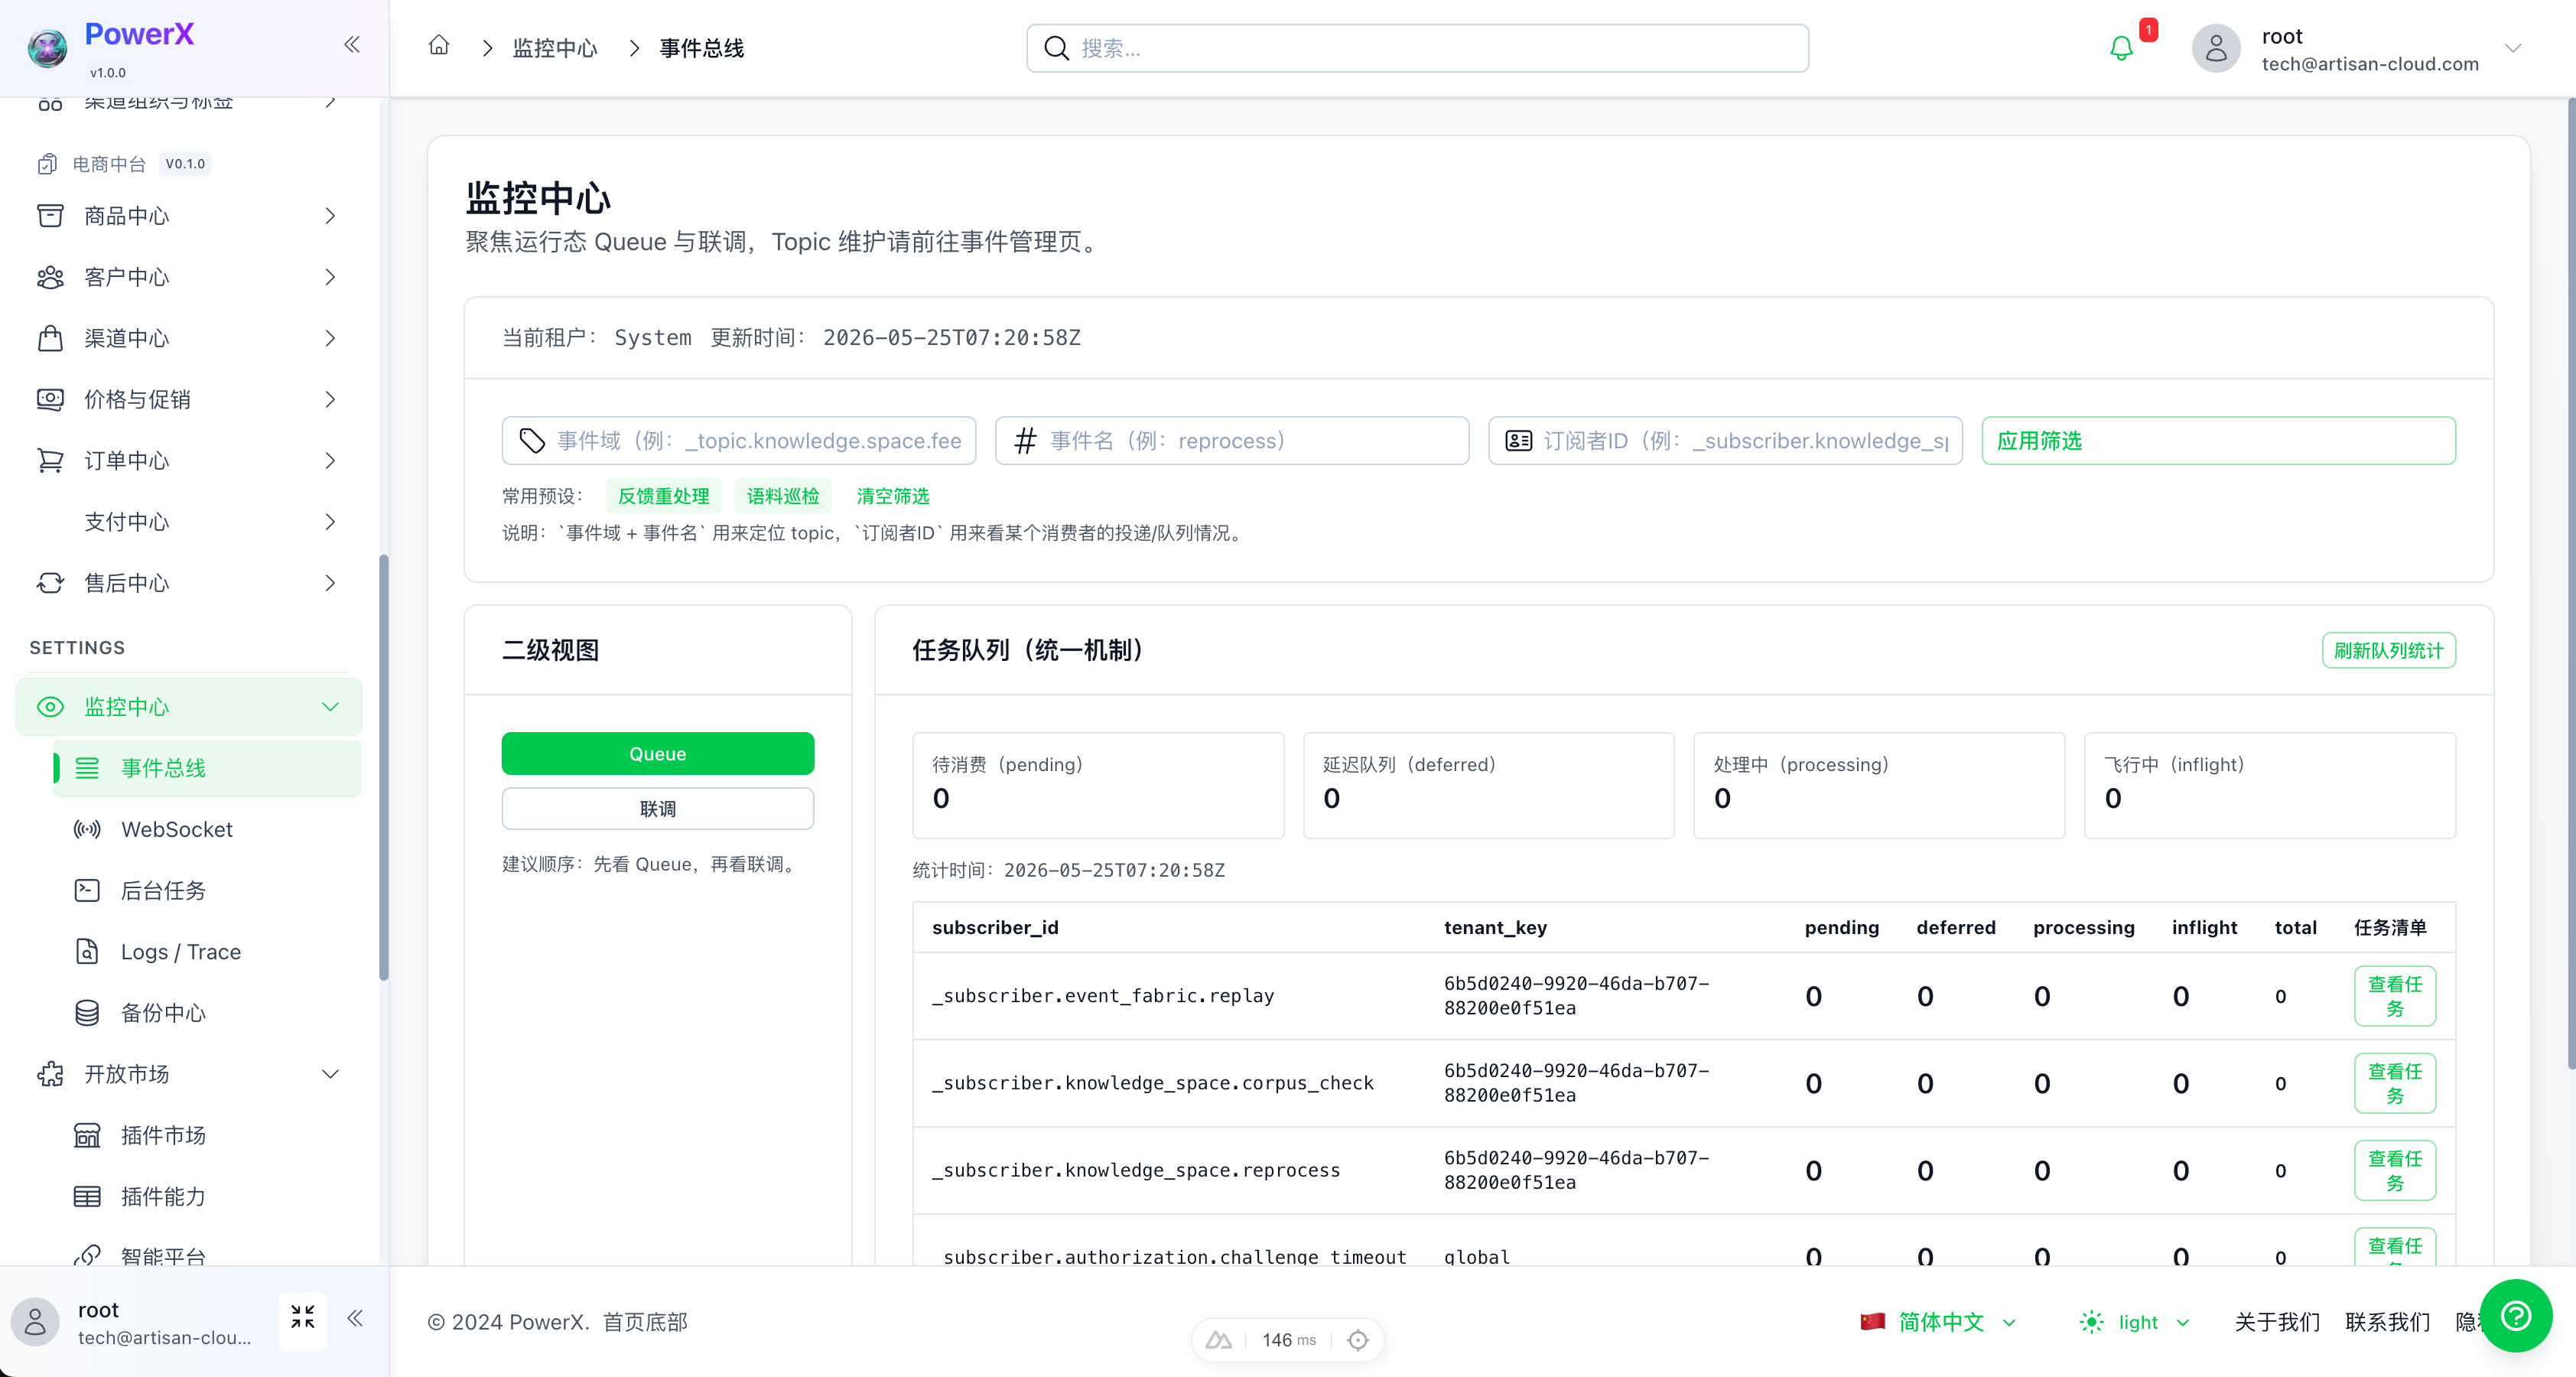Collapse sidebar using bottom double-chevron icon
This screenshot has width=2576, height=1377.
355,1318
